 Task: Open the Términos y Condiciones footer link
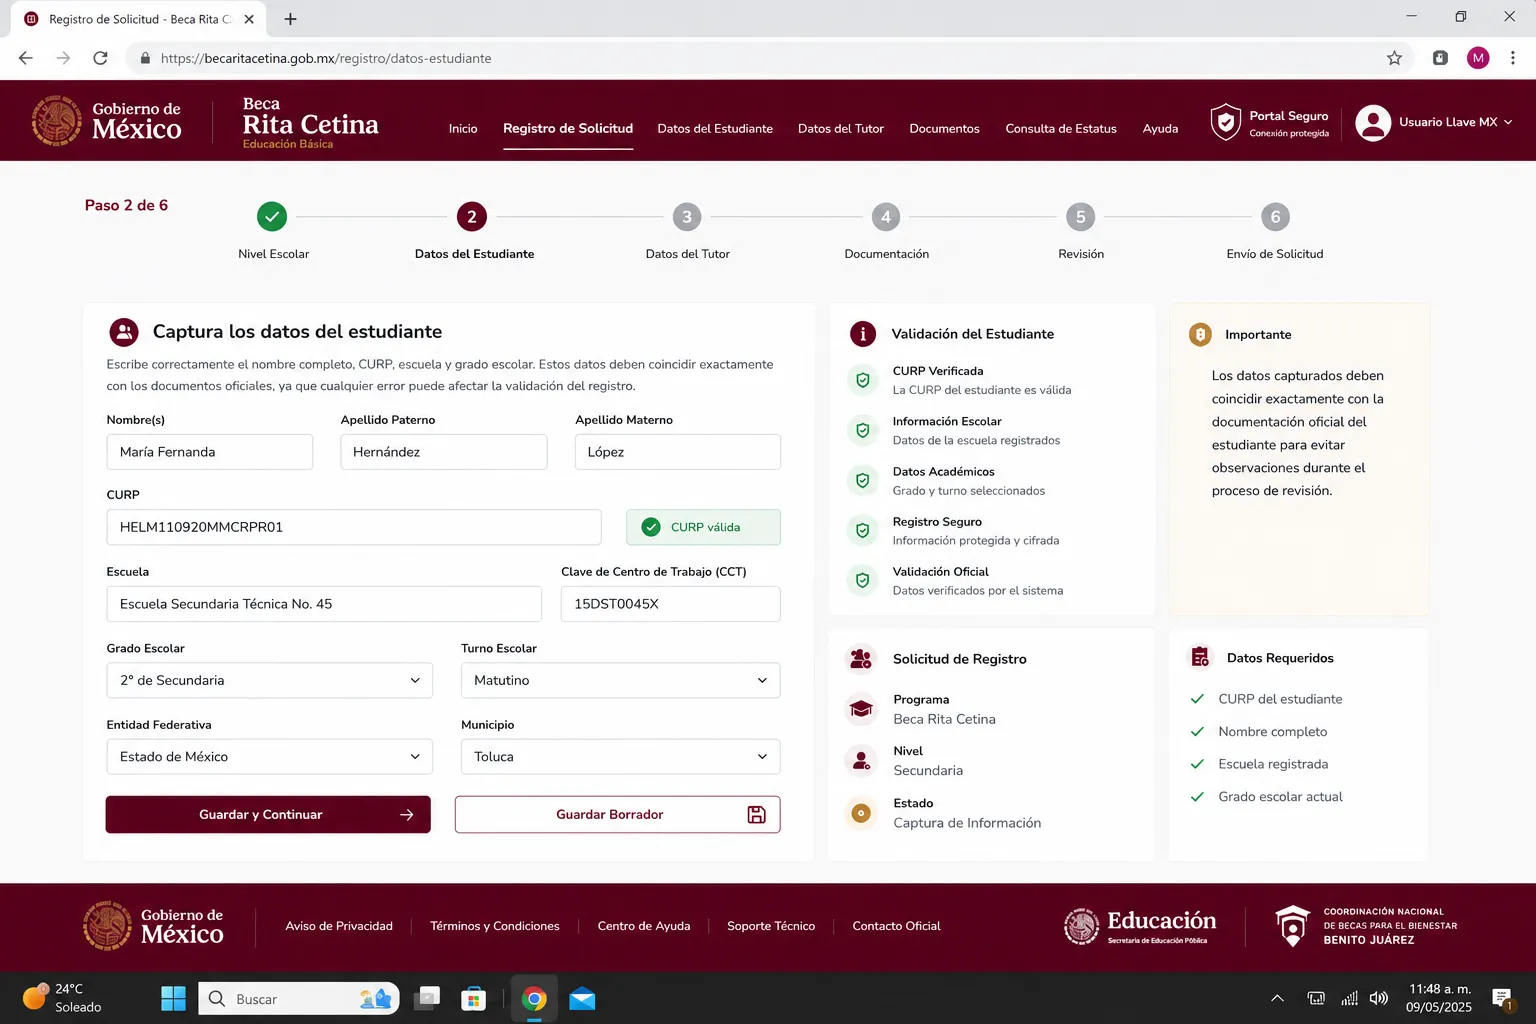(x=495, y=926)
